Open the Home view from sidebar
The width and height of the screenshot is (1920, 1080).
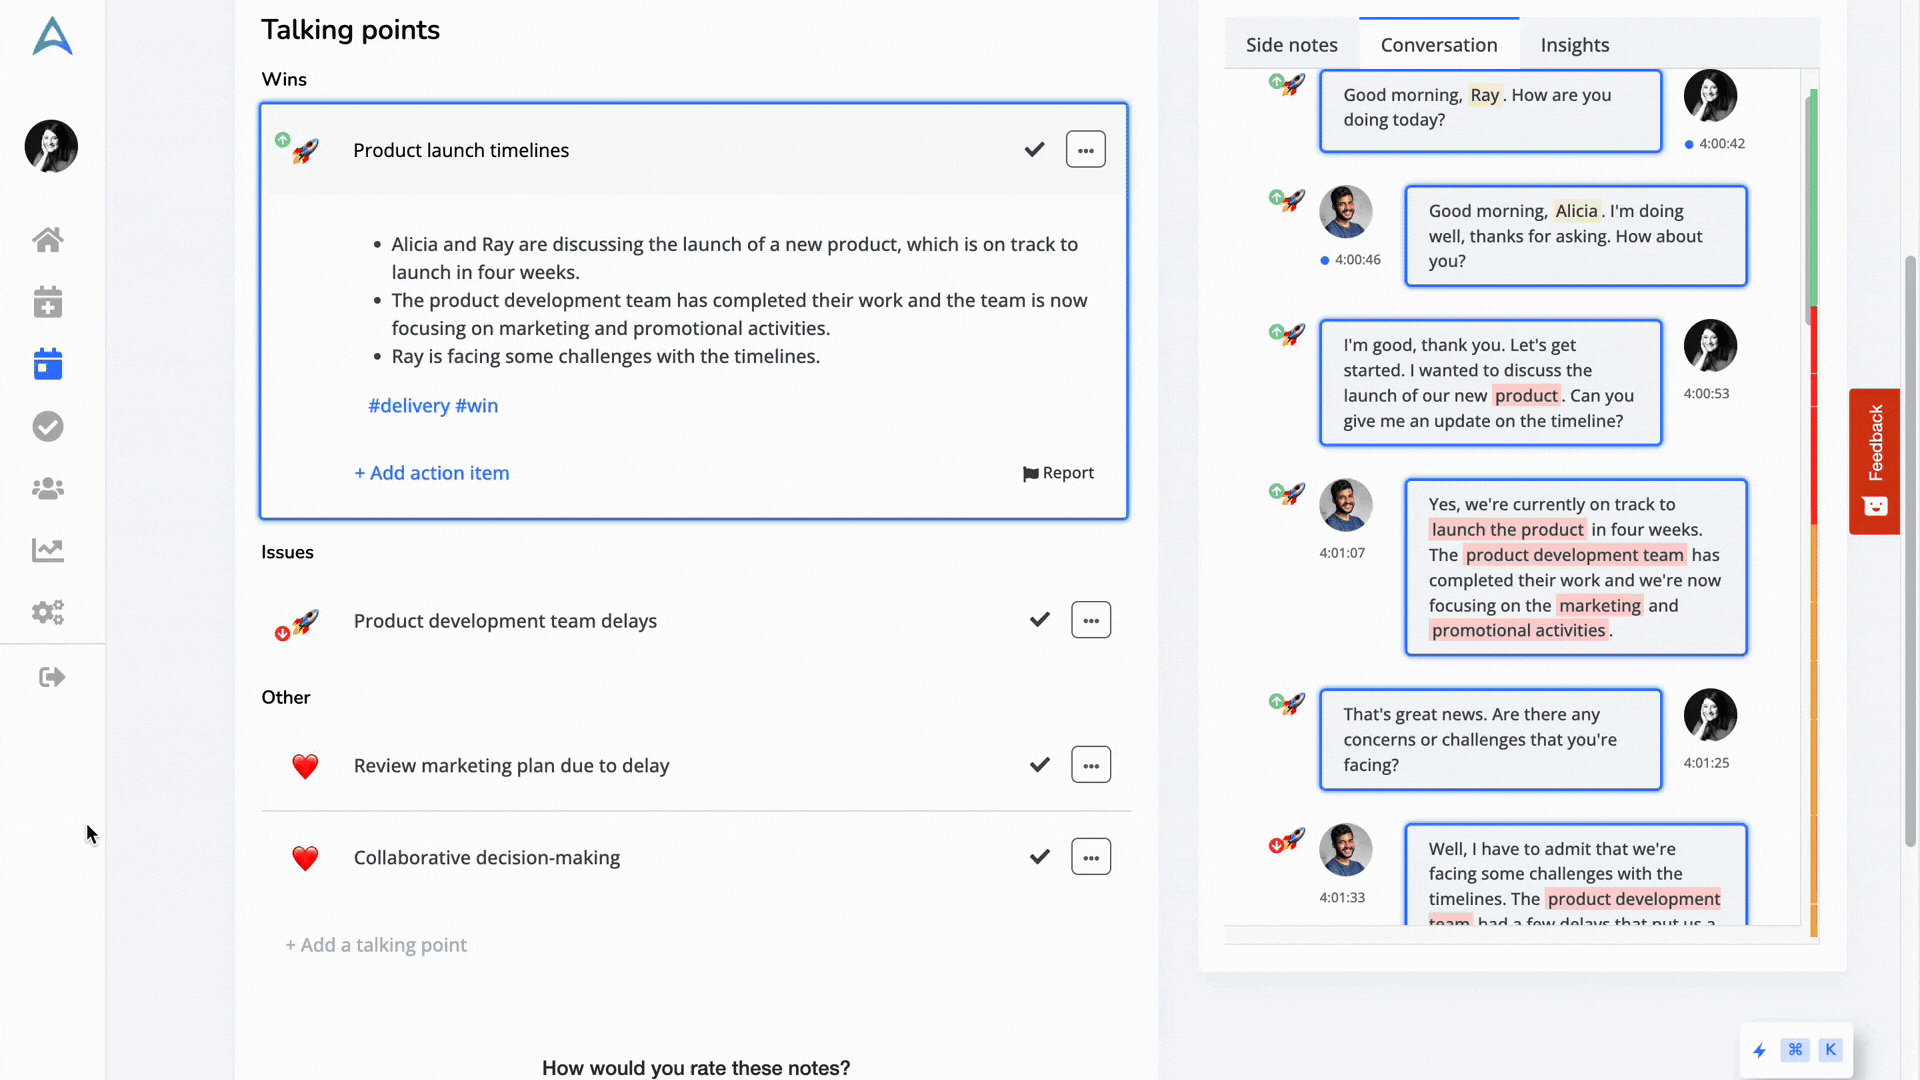click(x=47, y=239)
